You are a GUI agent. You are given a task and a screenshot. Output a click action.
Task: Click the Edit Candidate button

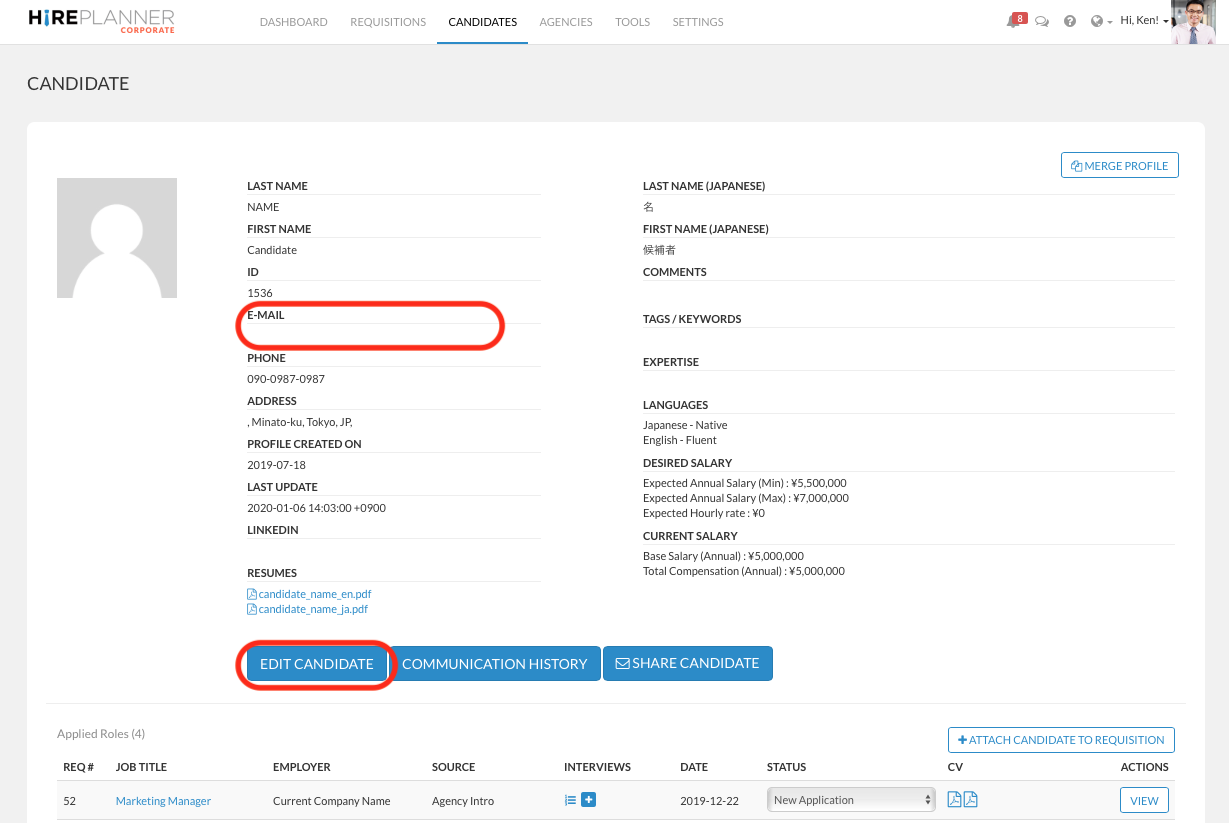[x=316, y=664]
